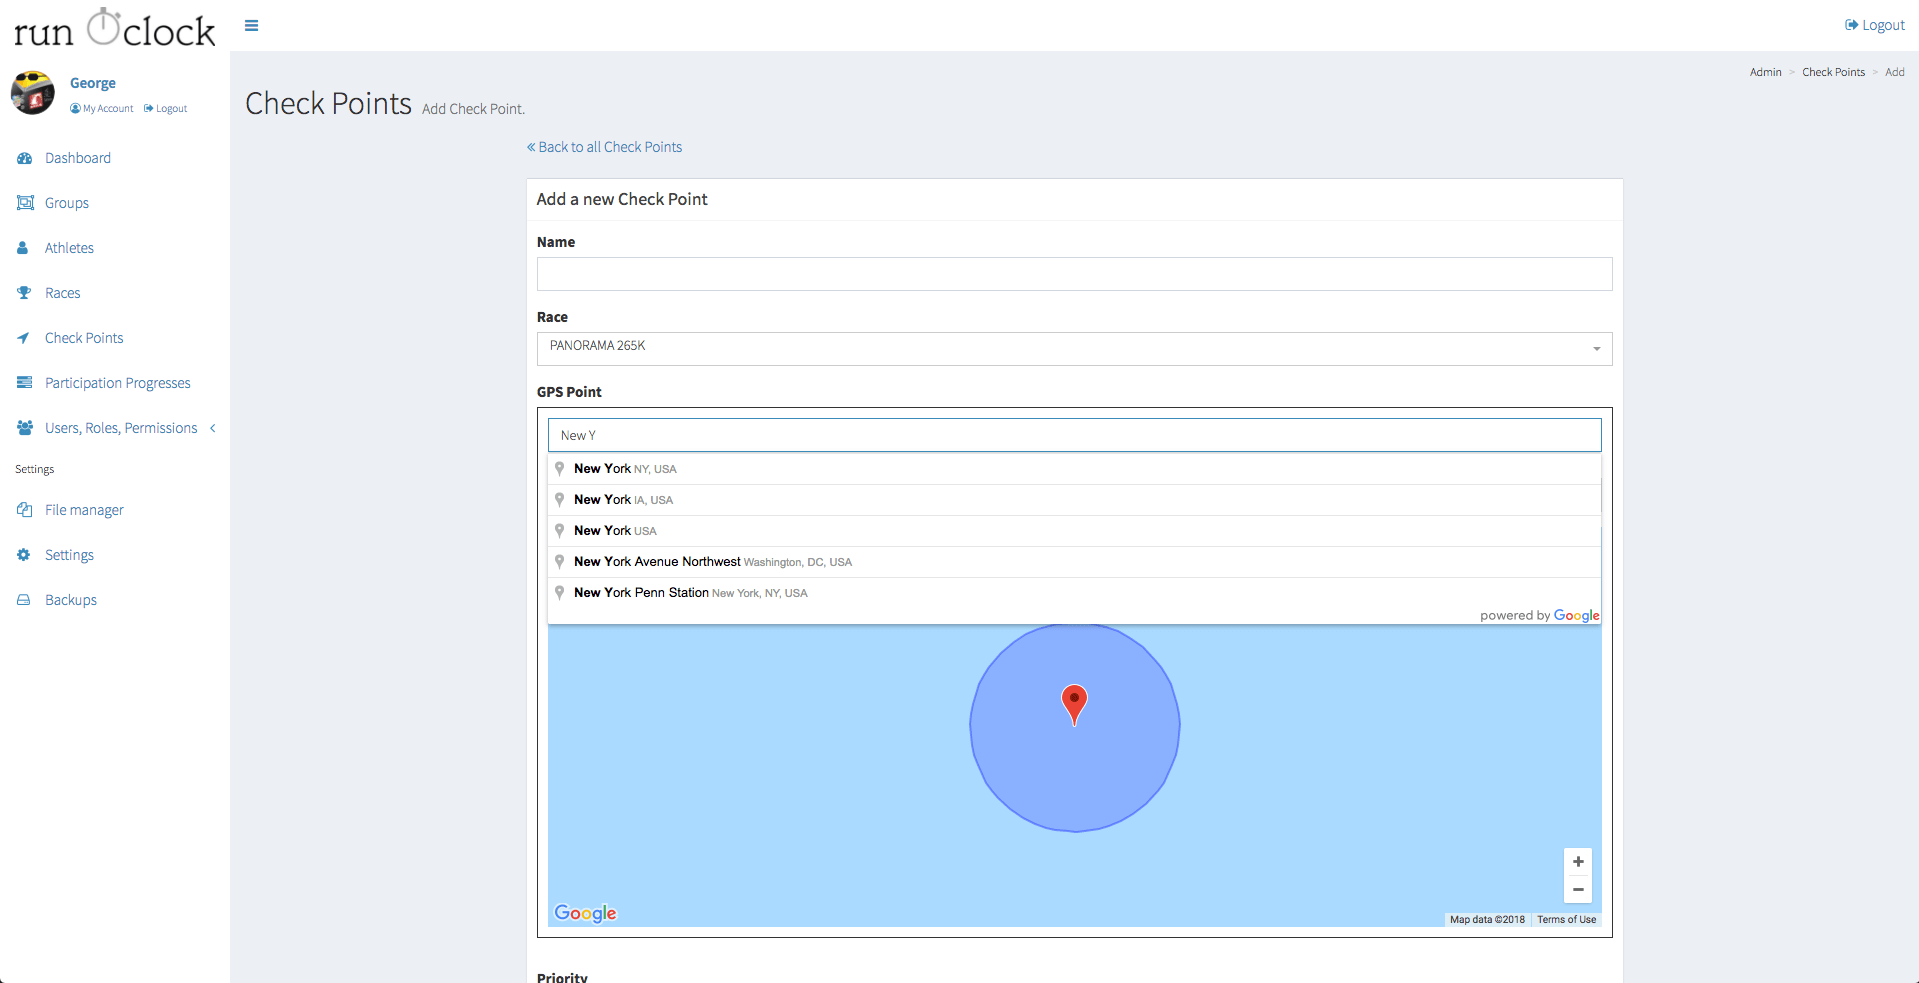
Task: Click the Participation Progresses list icon
Action: [x=25, y=383]
